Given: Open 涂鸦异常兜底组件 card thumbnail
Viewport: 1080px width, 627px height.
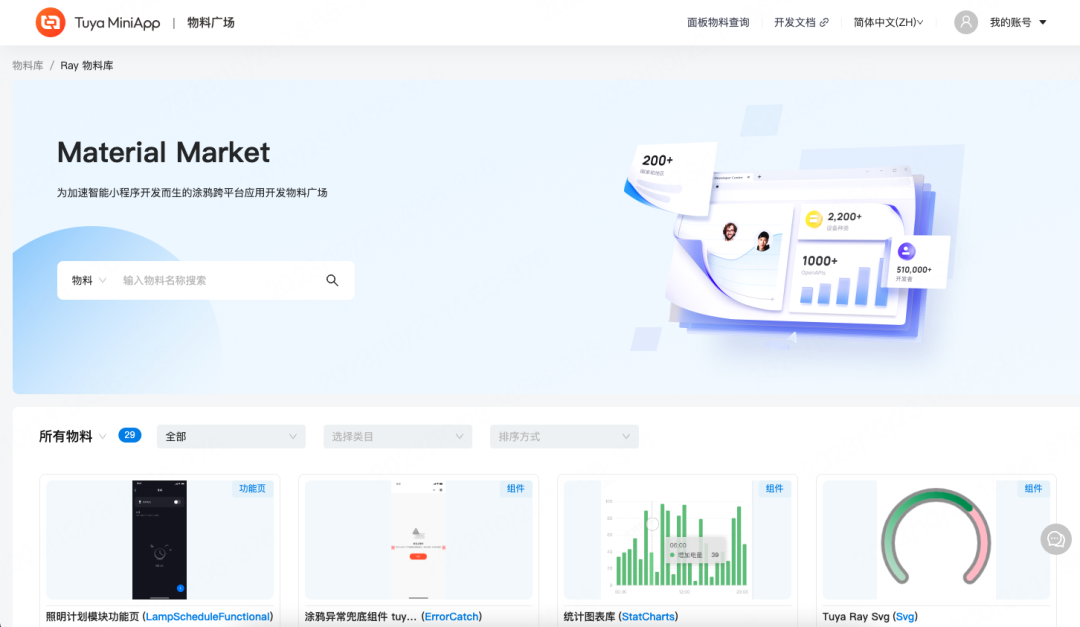Looking at the screenshot, I should (418, 539).
